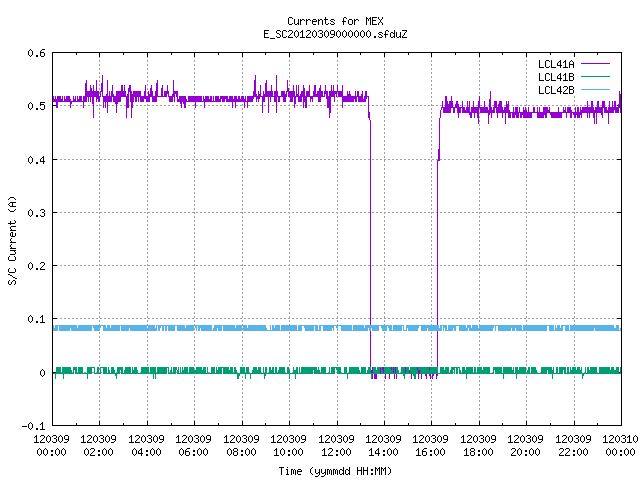Image resolution: width=640 pixels, height=480 pixels.
Task: Click the LCL41A legend label
Action: pyautogui.click(x=556, y=64)
